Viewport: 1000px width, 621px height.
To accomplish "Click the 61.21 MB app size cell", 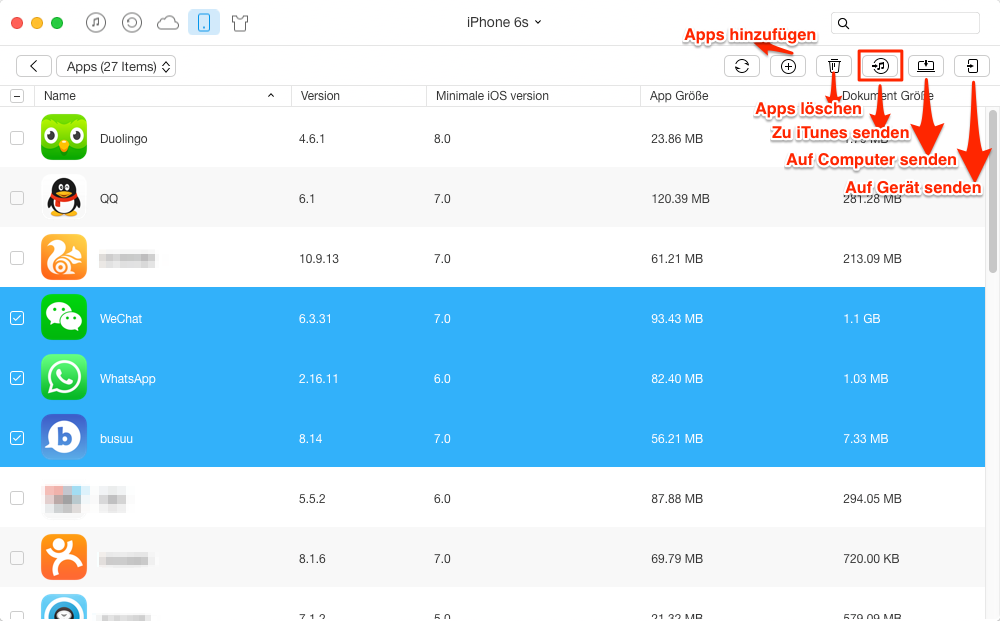I will (x=677, y=258).
